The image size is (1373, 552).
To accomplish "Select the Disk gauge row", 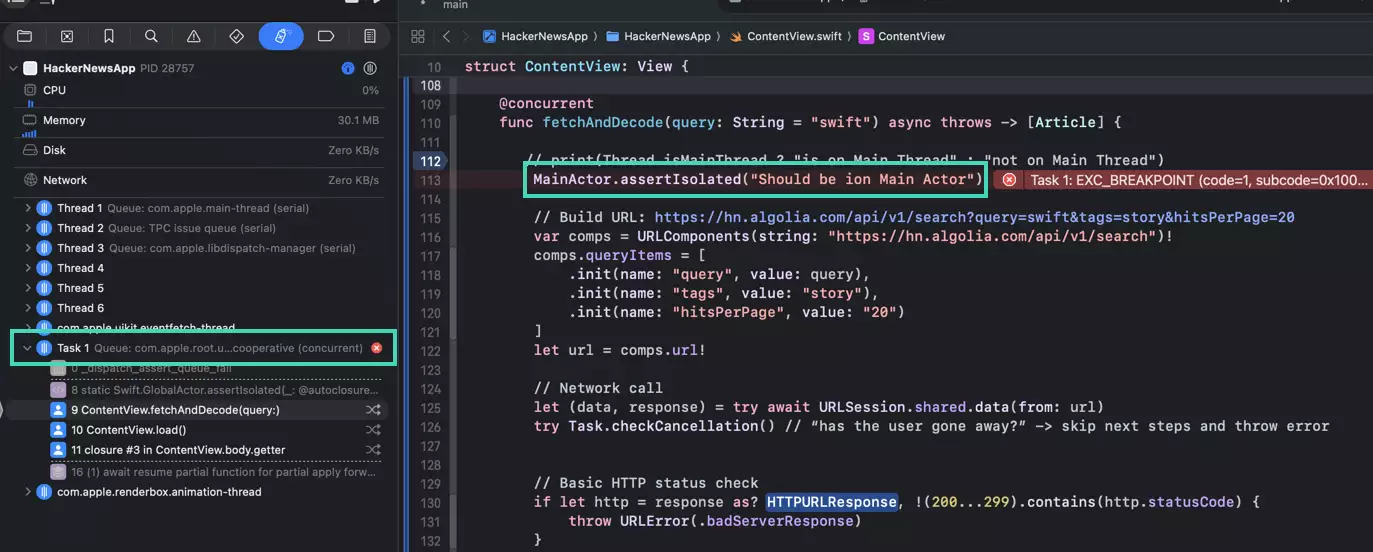I will (200, 150).
